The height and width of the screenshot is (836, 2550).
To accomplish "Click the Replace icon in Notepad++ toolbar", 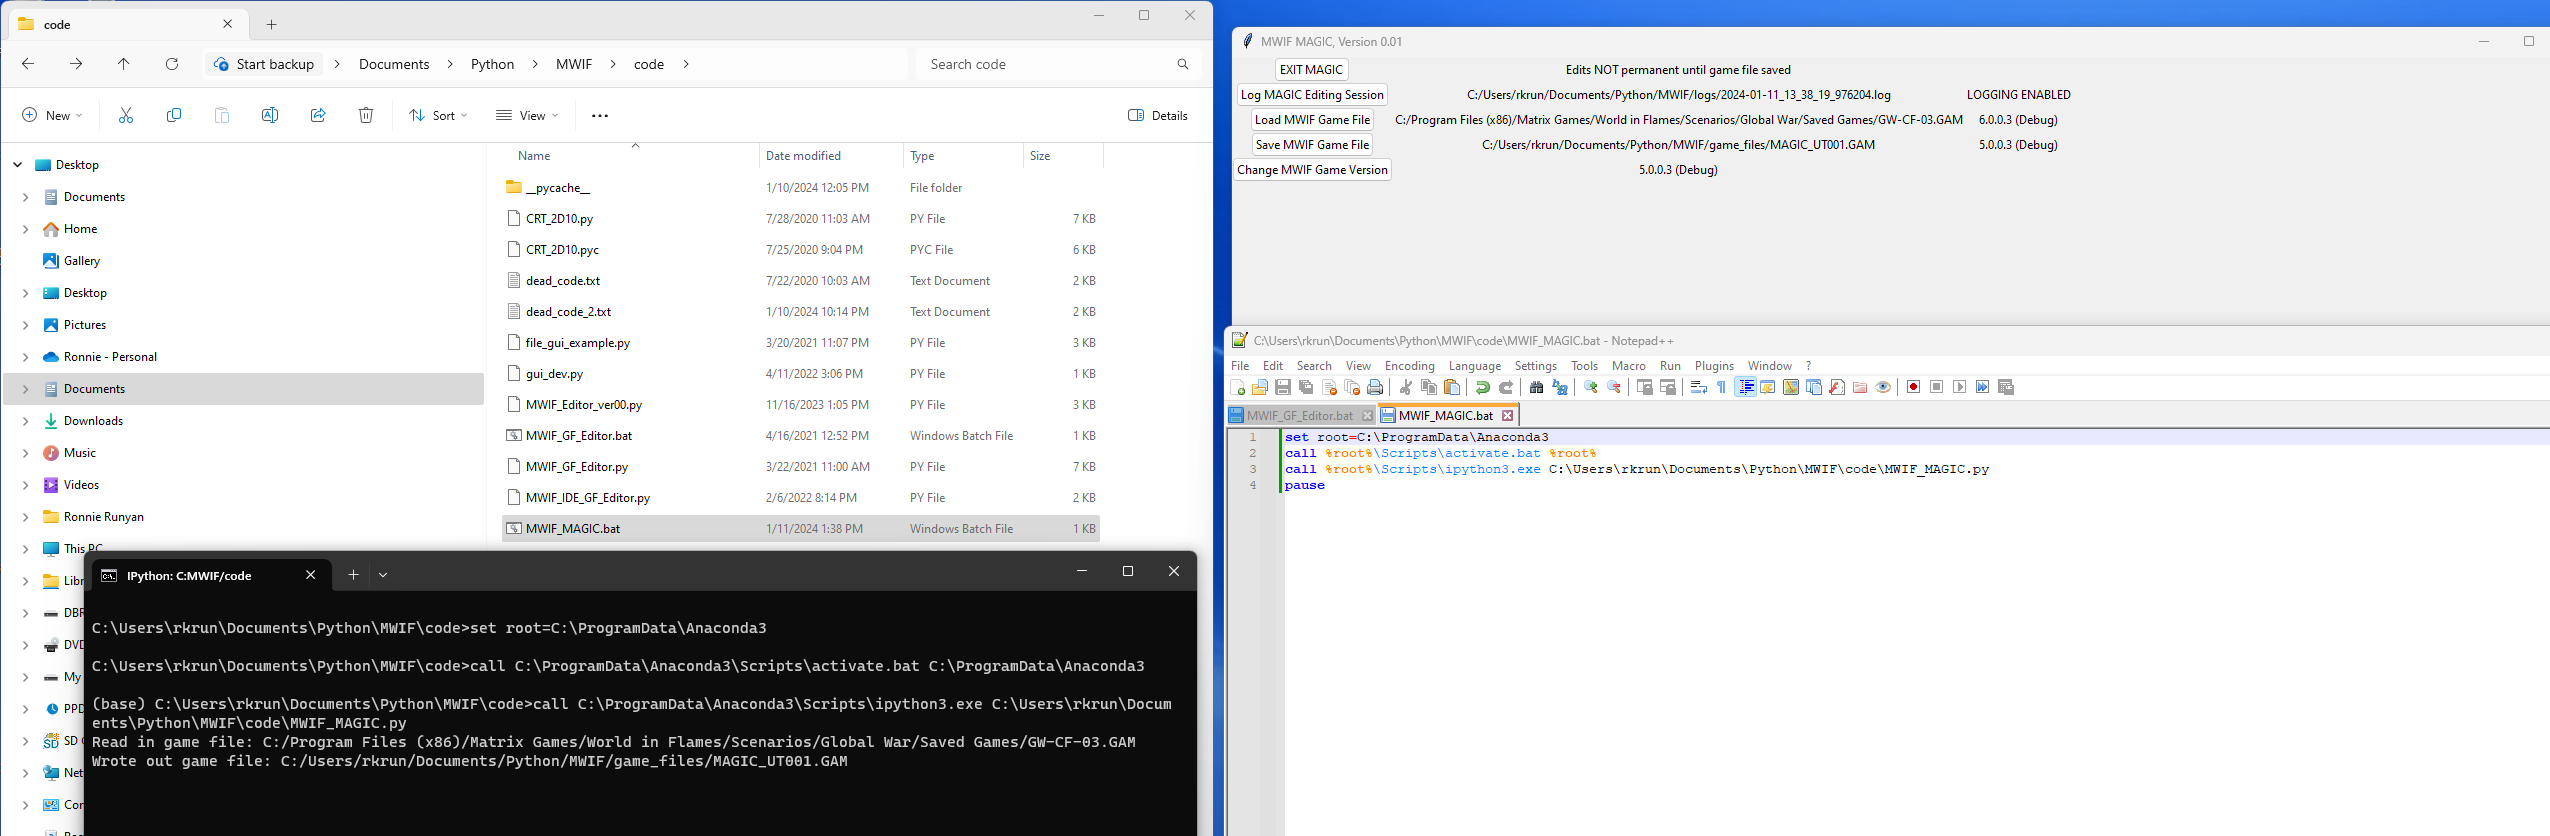I will 1560,387.
